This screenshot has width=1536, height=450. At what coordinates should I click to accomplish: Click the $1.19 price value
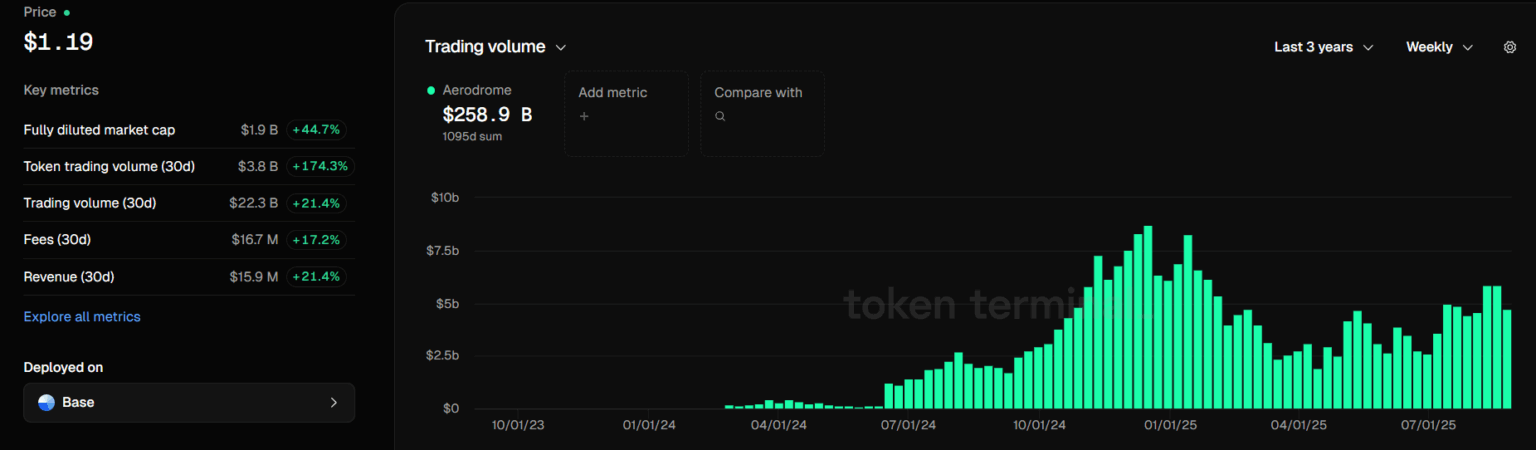(58, 42)
